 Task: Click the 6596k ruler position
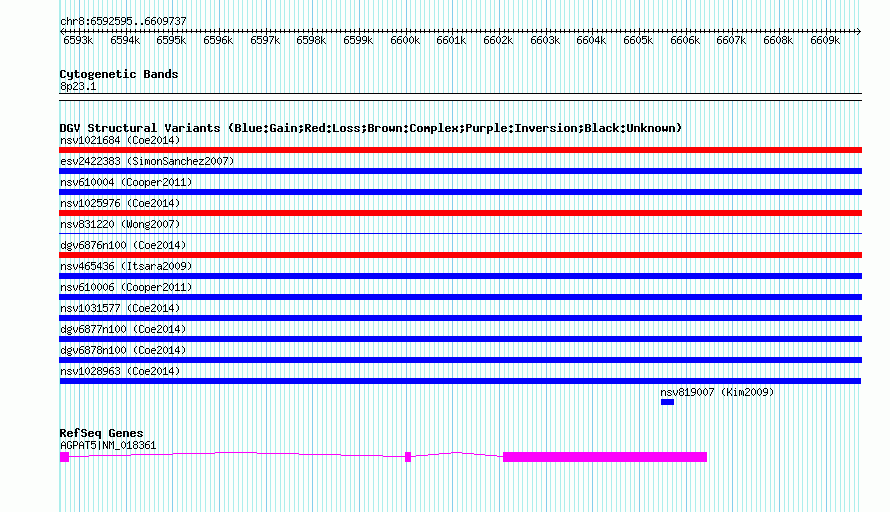click(x=218, y=40)
